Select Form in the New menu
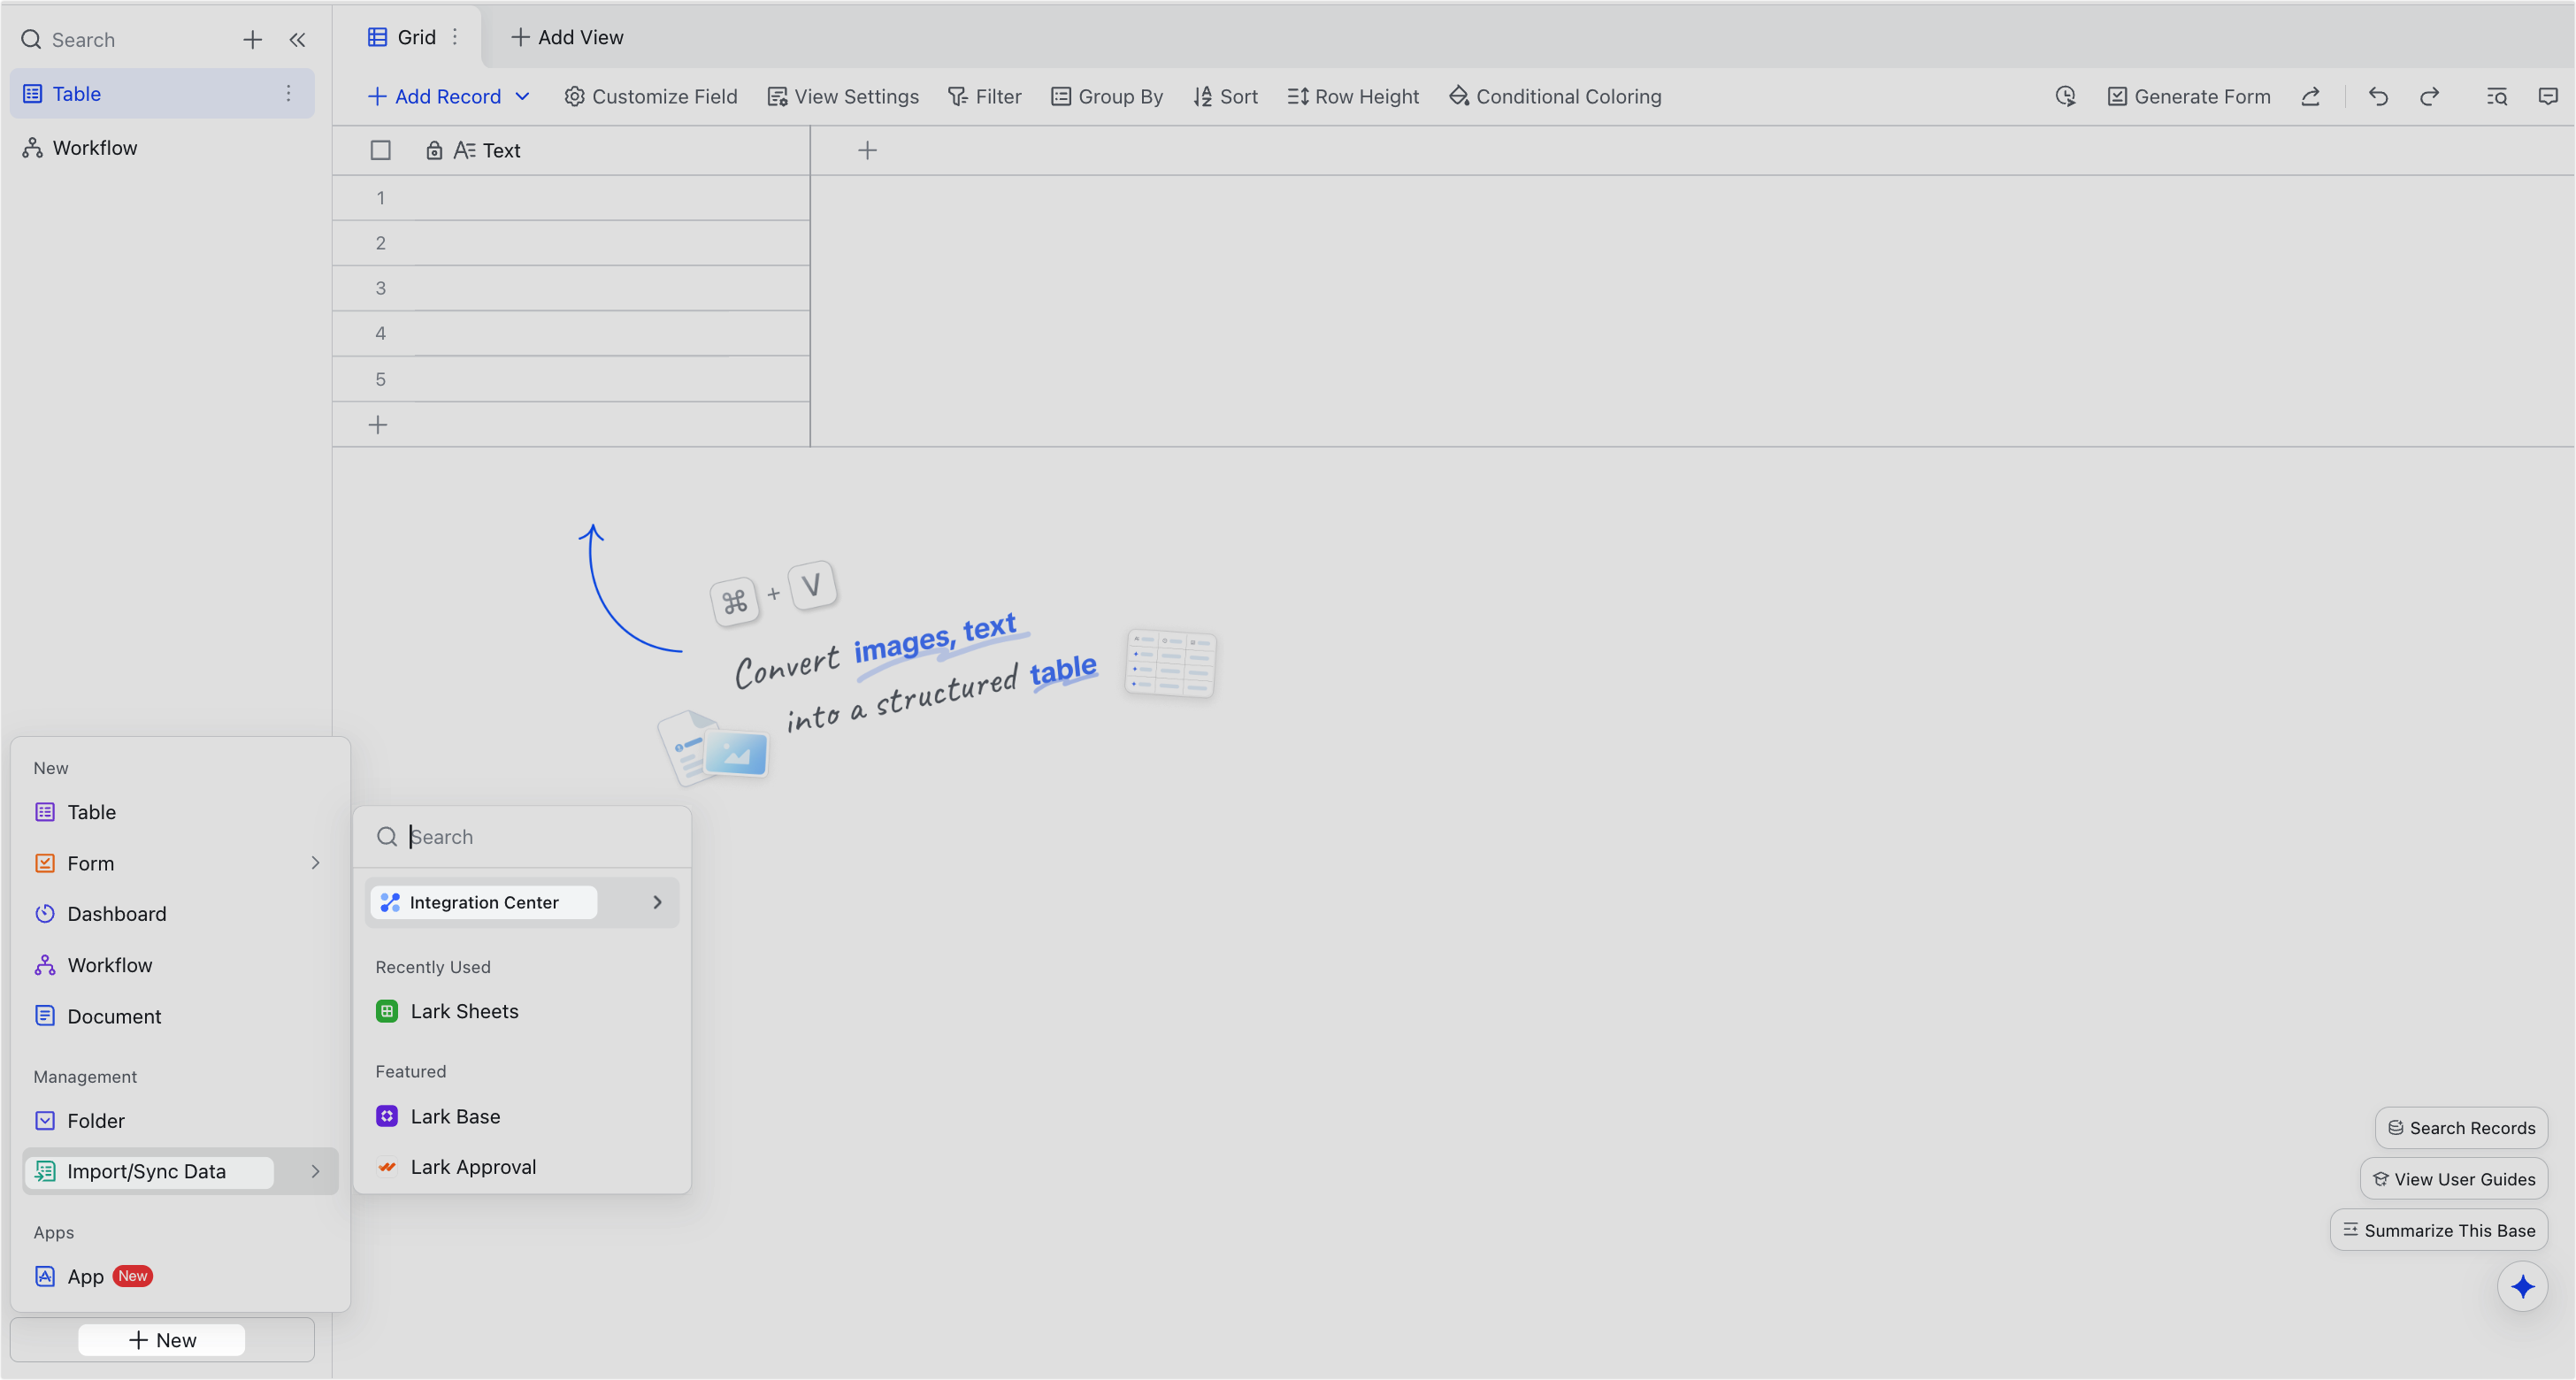Viewport: 2576px width, 1380px height. [x=180, y=863]
